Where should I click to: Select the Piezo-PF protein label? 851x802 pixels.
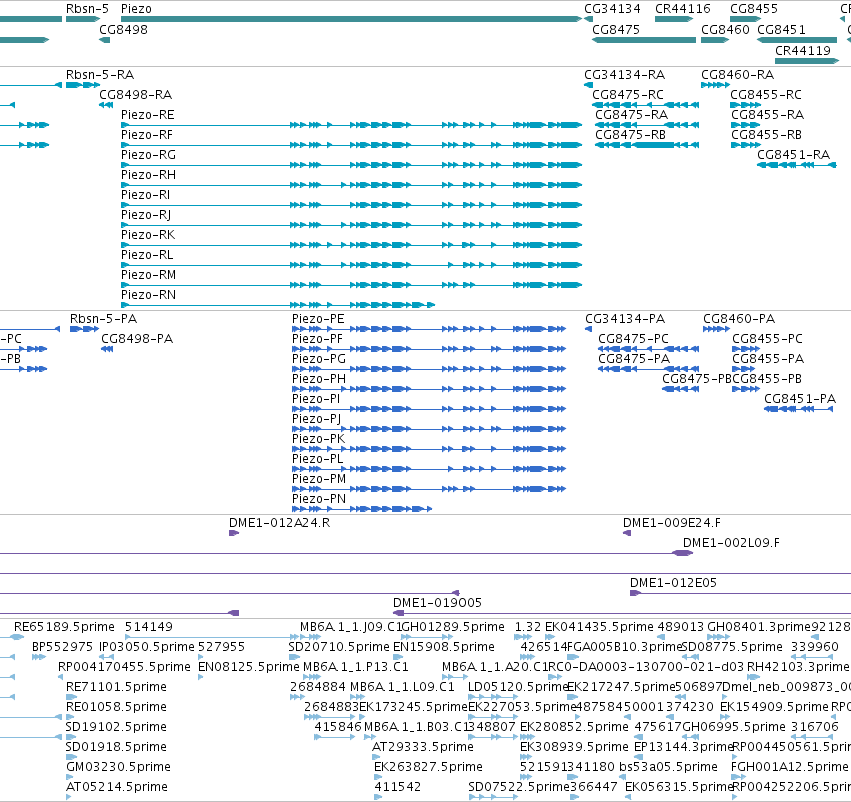317,339
